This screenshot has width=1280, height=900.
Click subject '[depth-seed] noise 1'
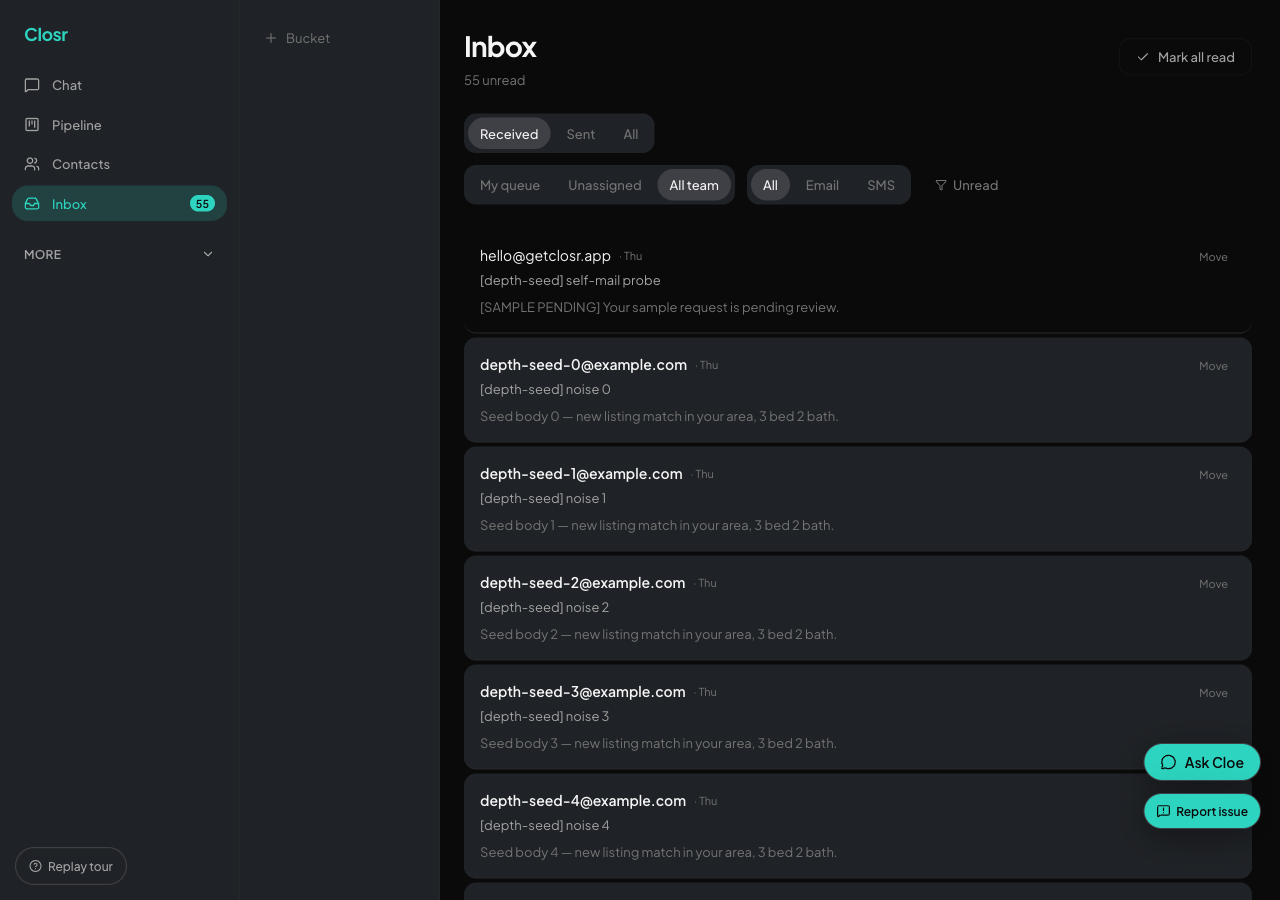click(543, 499)
